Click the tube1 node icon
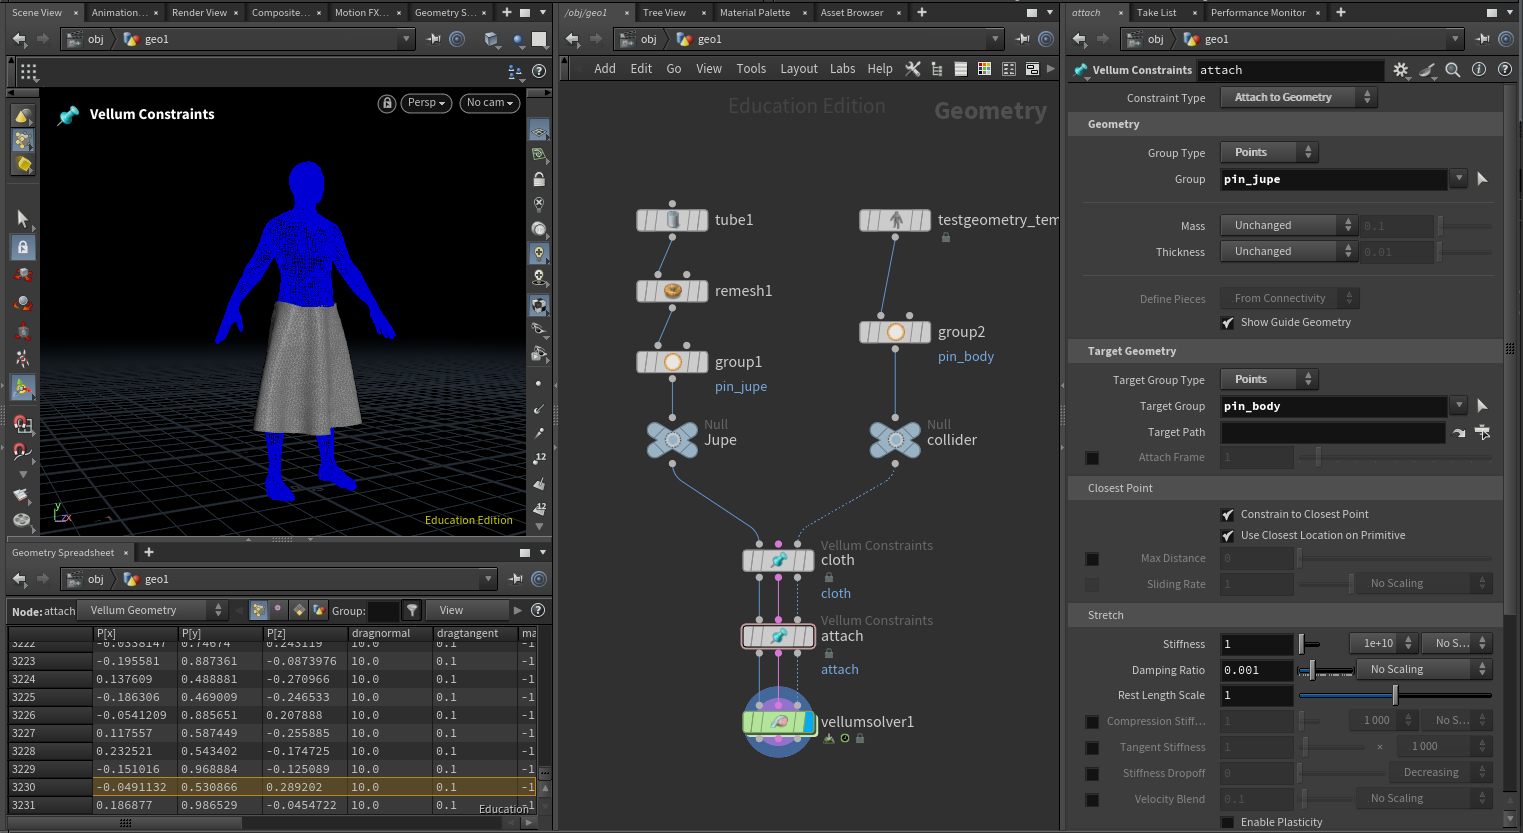This screenshot has height=833, width=1523. click(x=673, y=220)
